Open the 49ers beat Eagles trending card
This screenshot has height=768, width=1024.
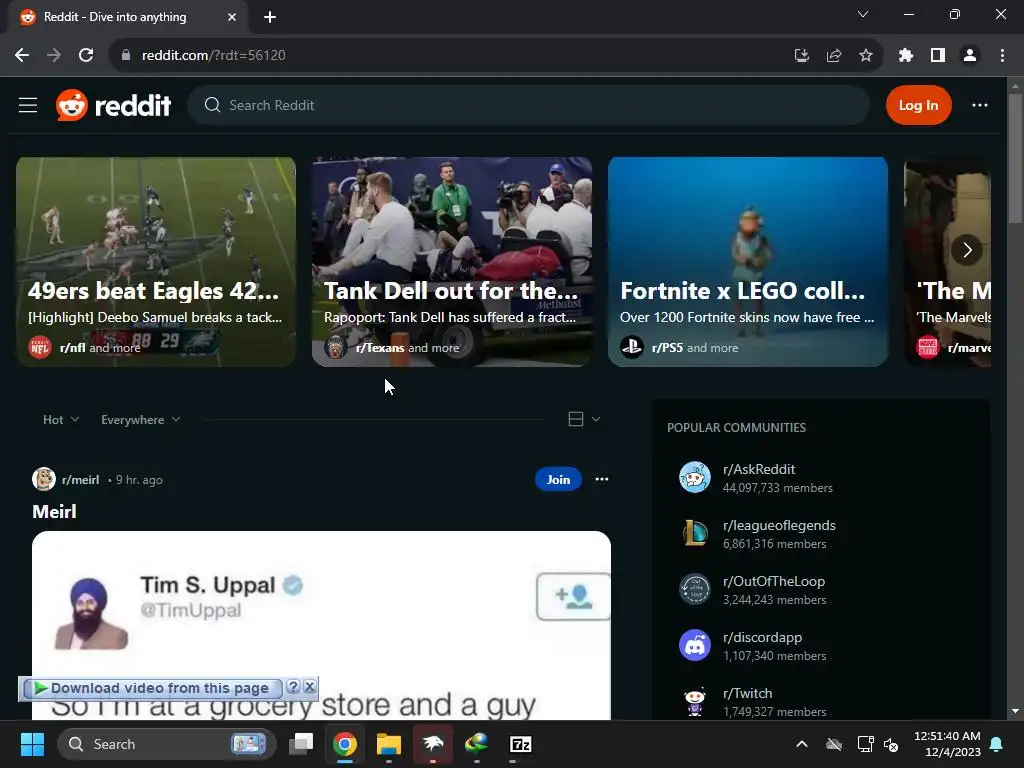[x=156, y=262]
